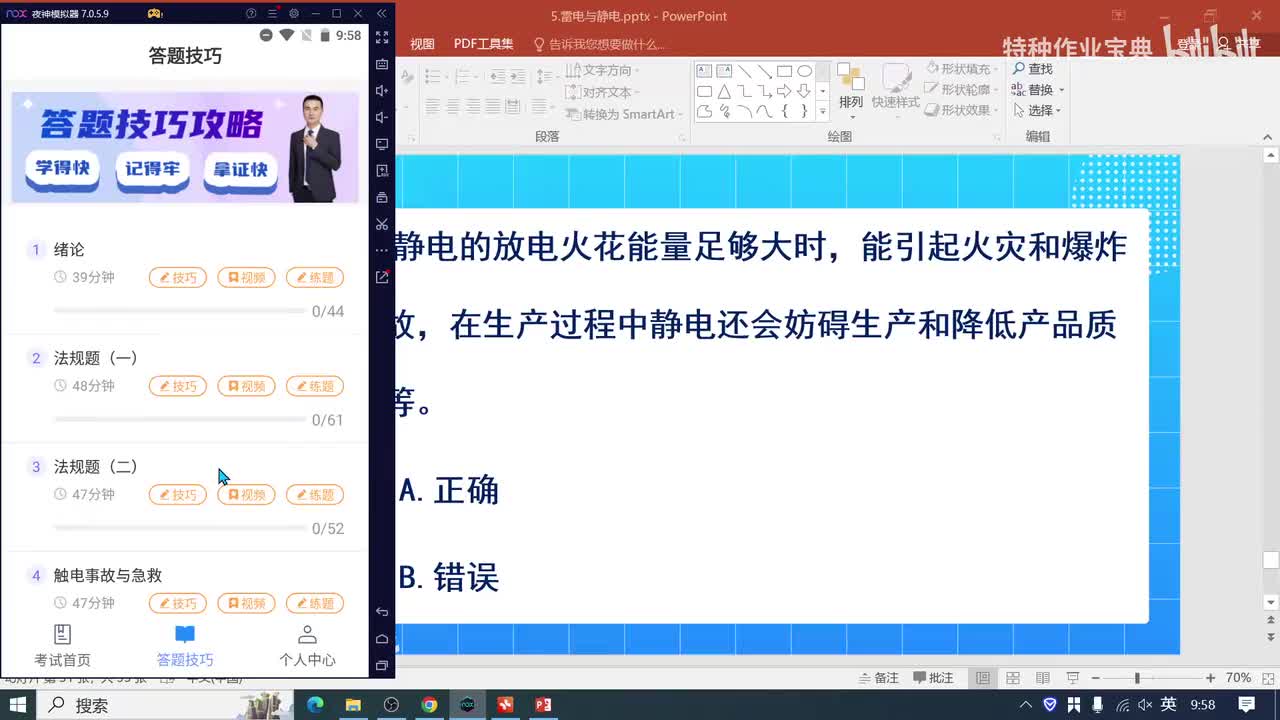Screen dimensions: 1280x720
Task: Select the rectangle shape in shapes gallery
Action: (784, 71)
